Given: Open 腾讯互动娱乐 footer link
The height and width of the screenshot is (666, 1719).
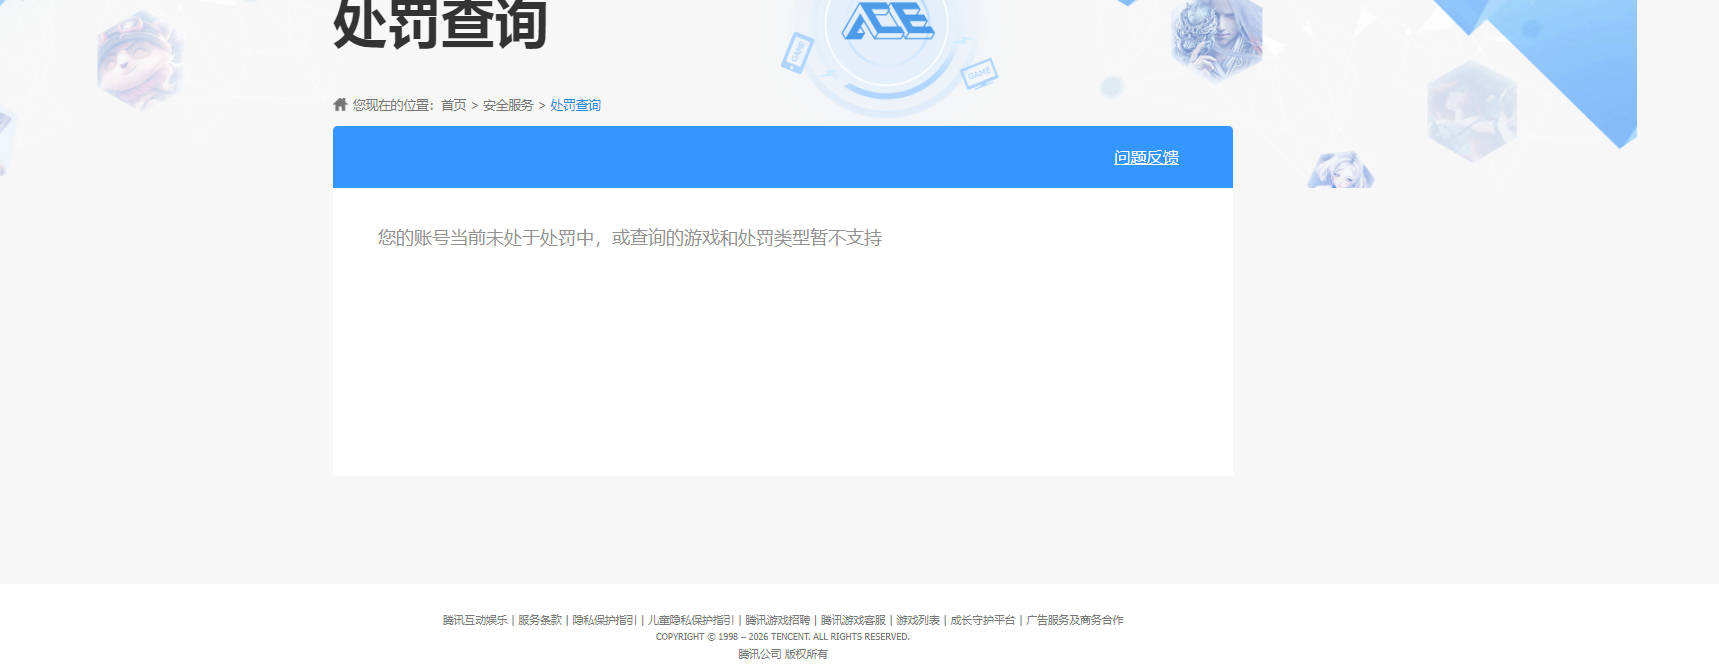Looking at the screenshot, I should coord(475,620).
